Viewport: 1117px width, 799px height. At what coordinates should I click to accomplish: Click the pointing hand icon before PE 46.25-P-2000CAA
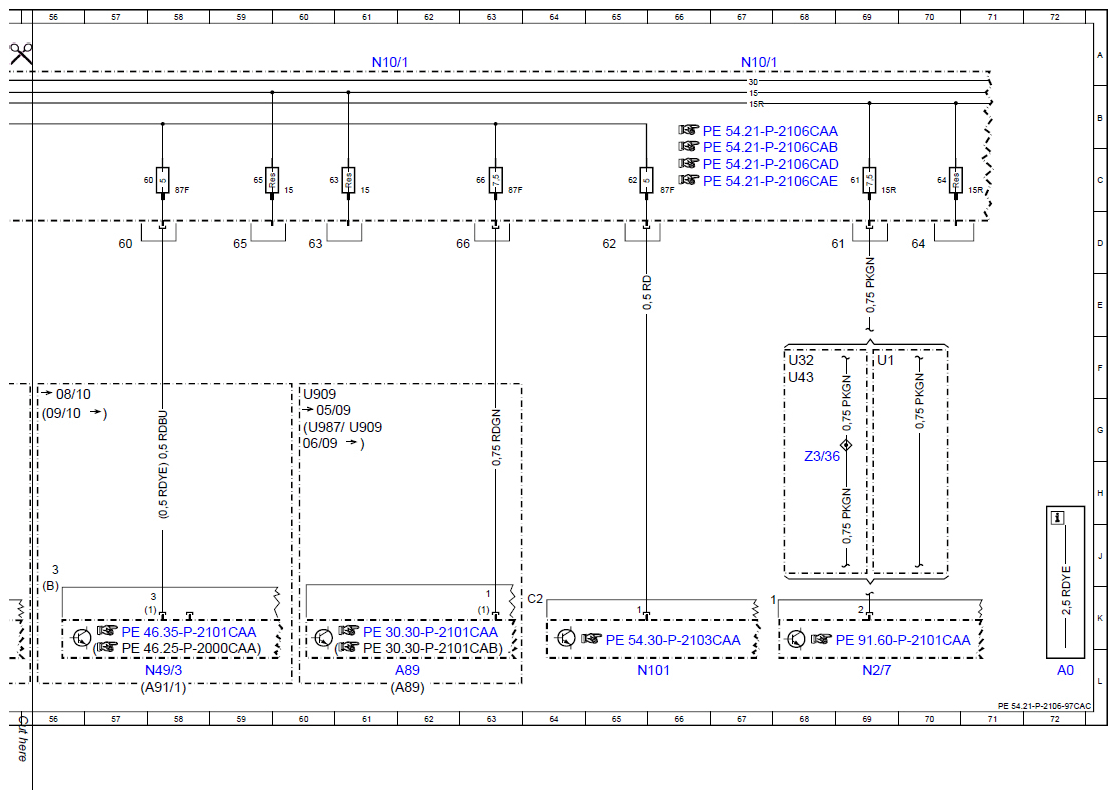(107, 647)
